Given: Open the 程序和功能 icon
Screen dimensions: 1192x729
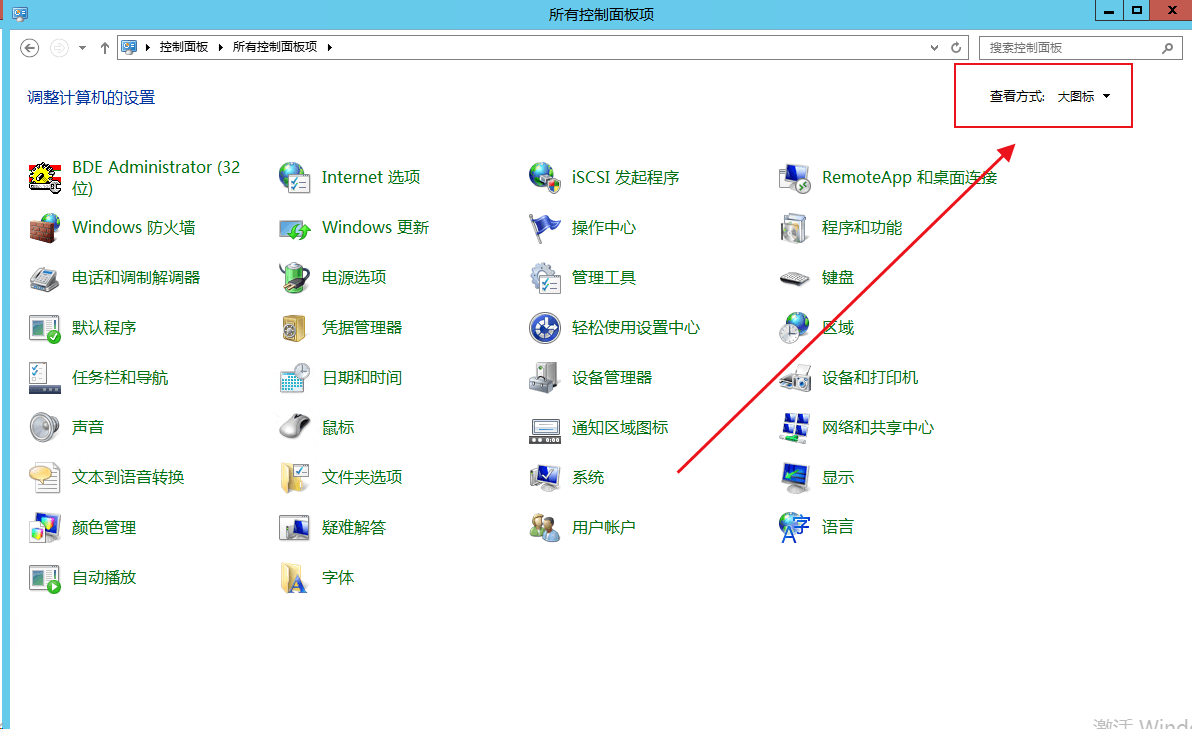Looking at the screenshot, I should (794, 227).
